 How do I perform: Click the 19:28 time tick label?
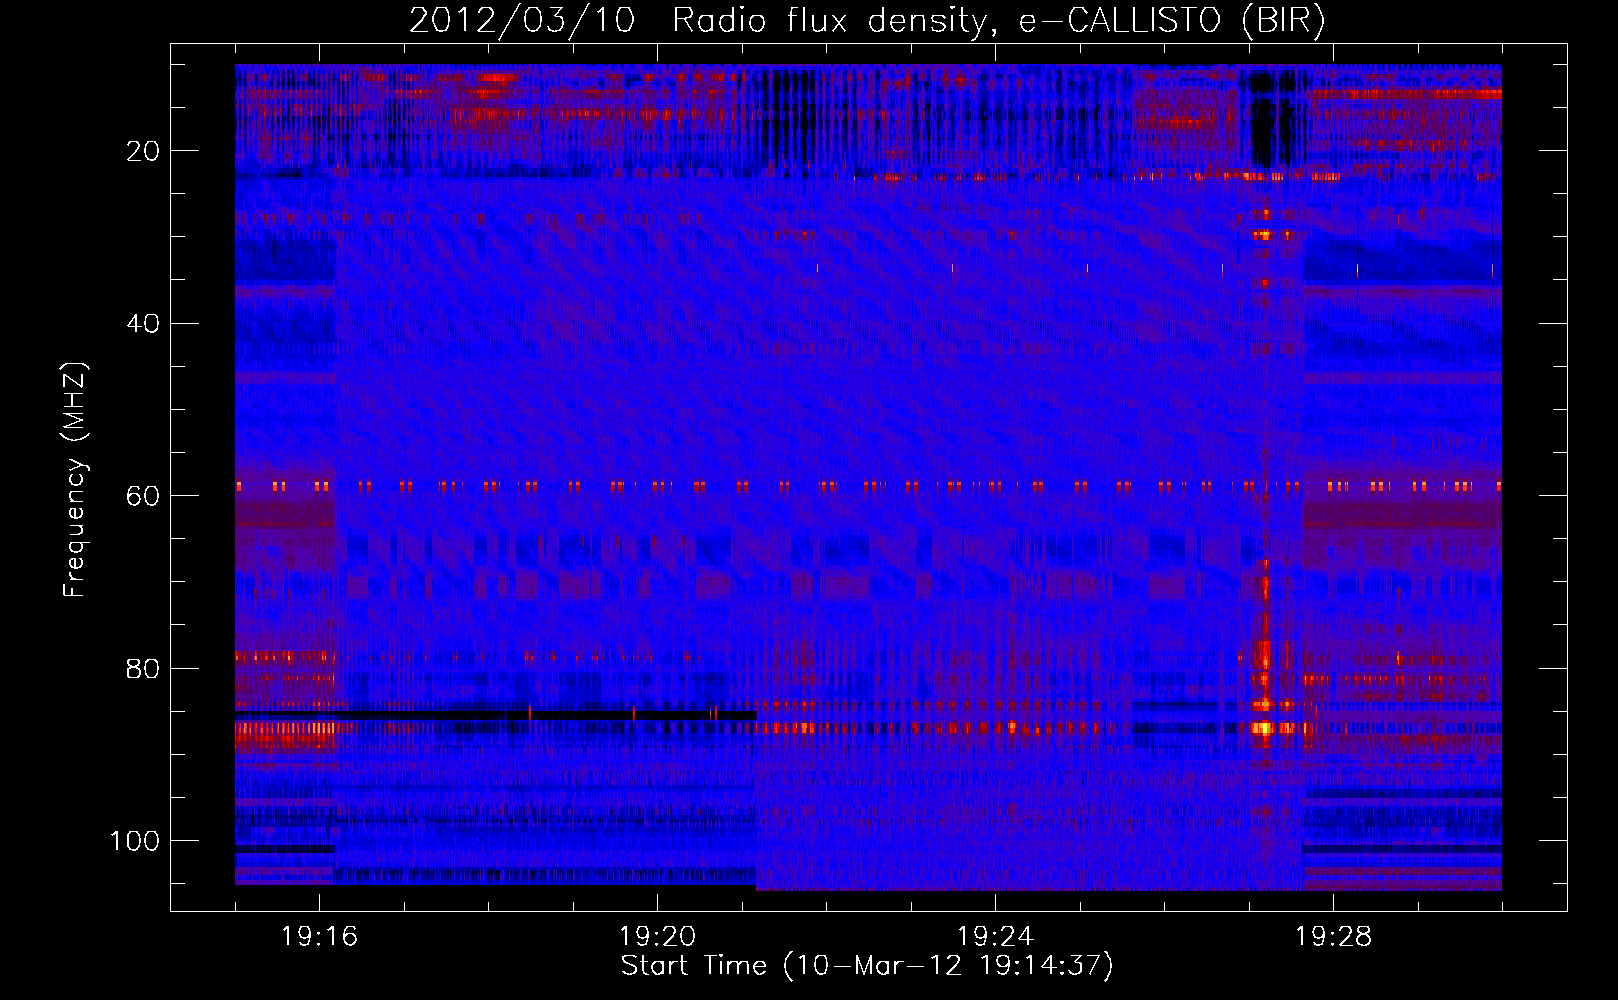(1333, 937)
